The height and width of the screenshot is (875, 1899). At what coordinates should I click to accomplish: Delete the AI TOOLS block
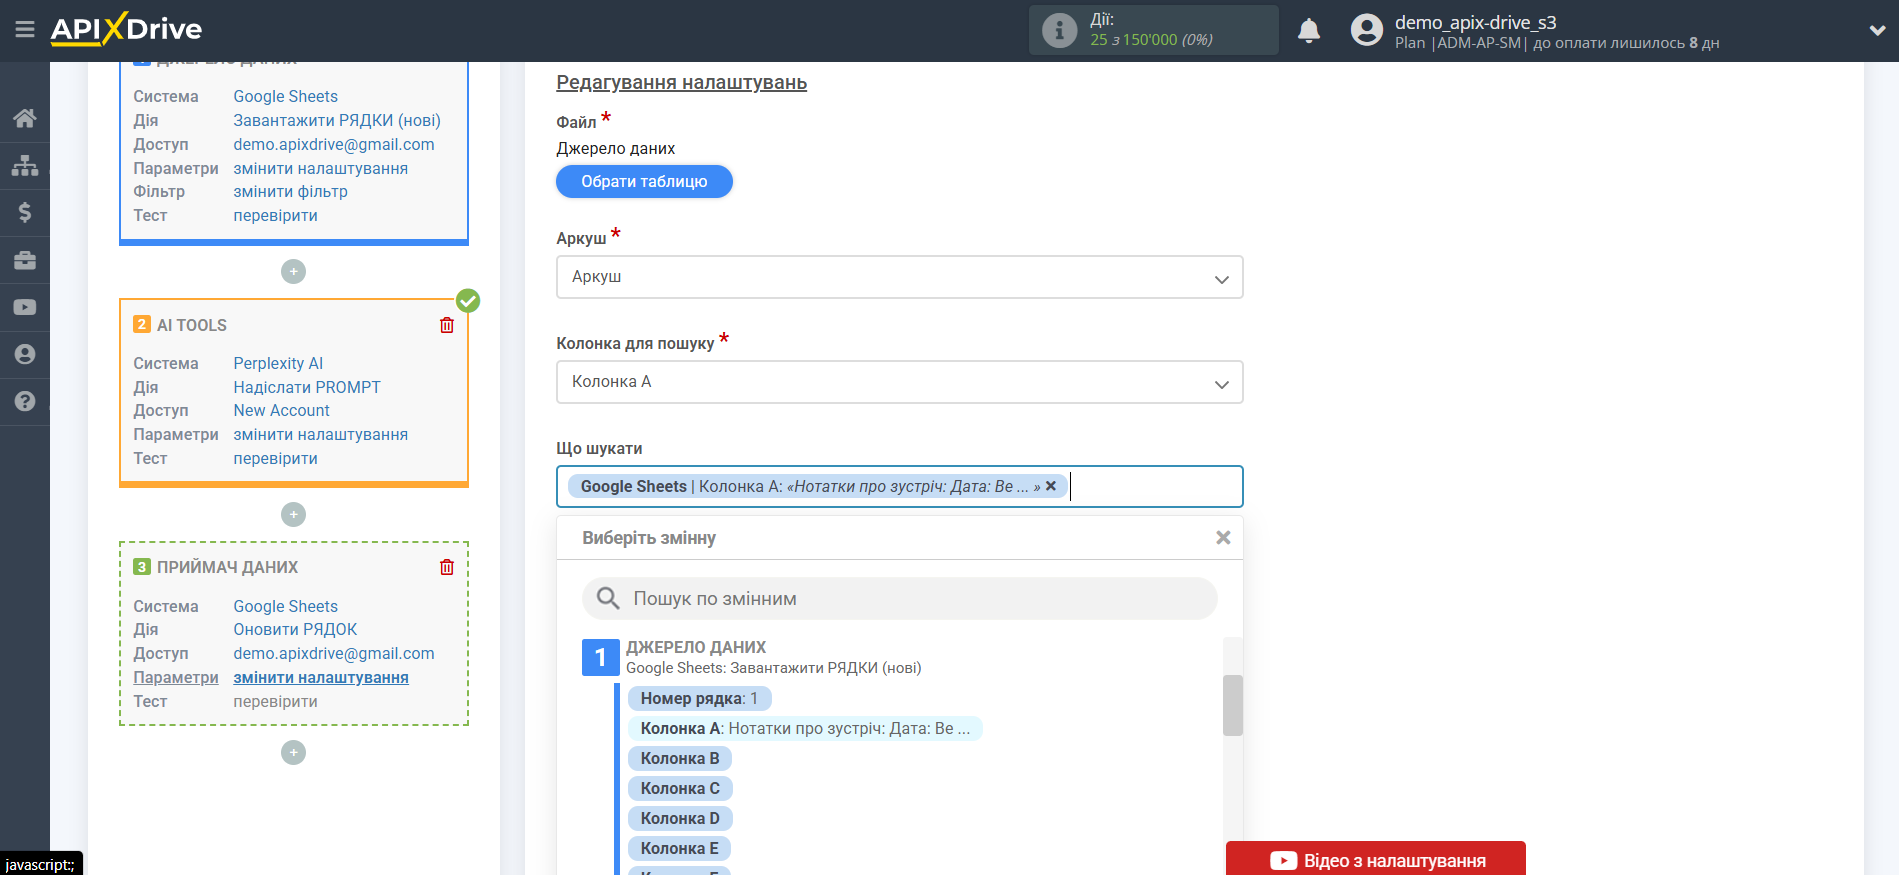(447, 325)
